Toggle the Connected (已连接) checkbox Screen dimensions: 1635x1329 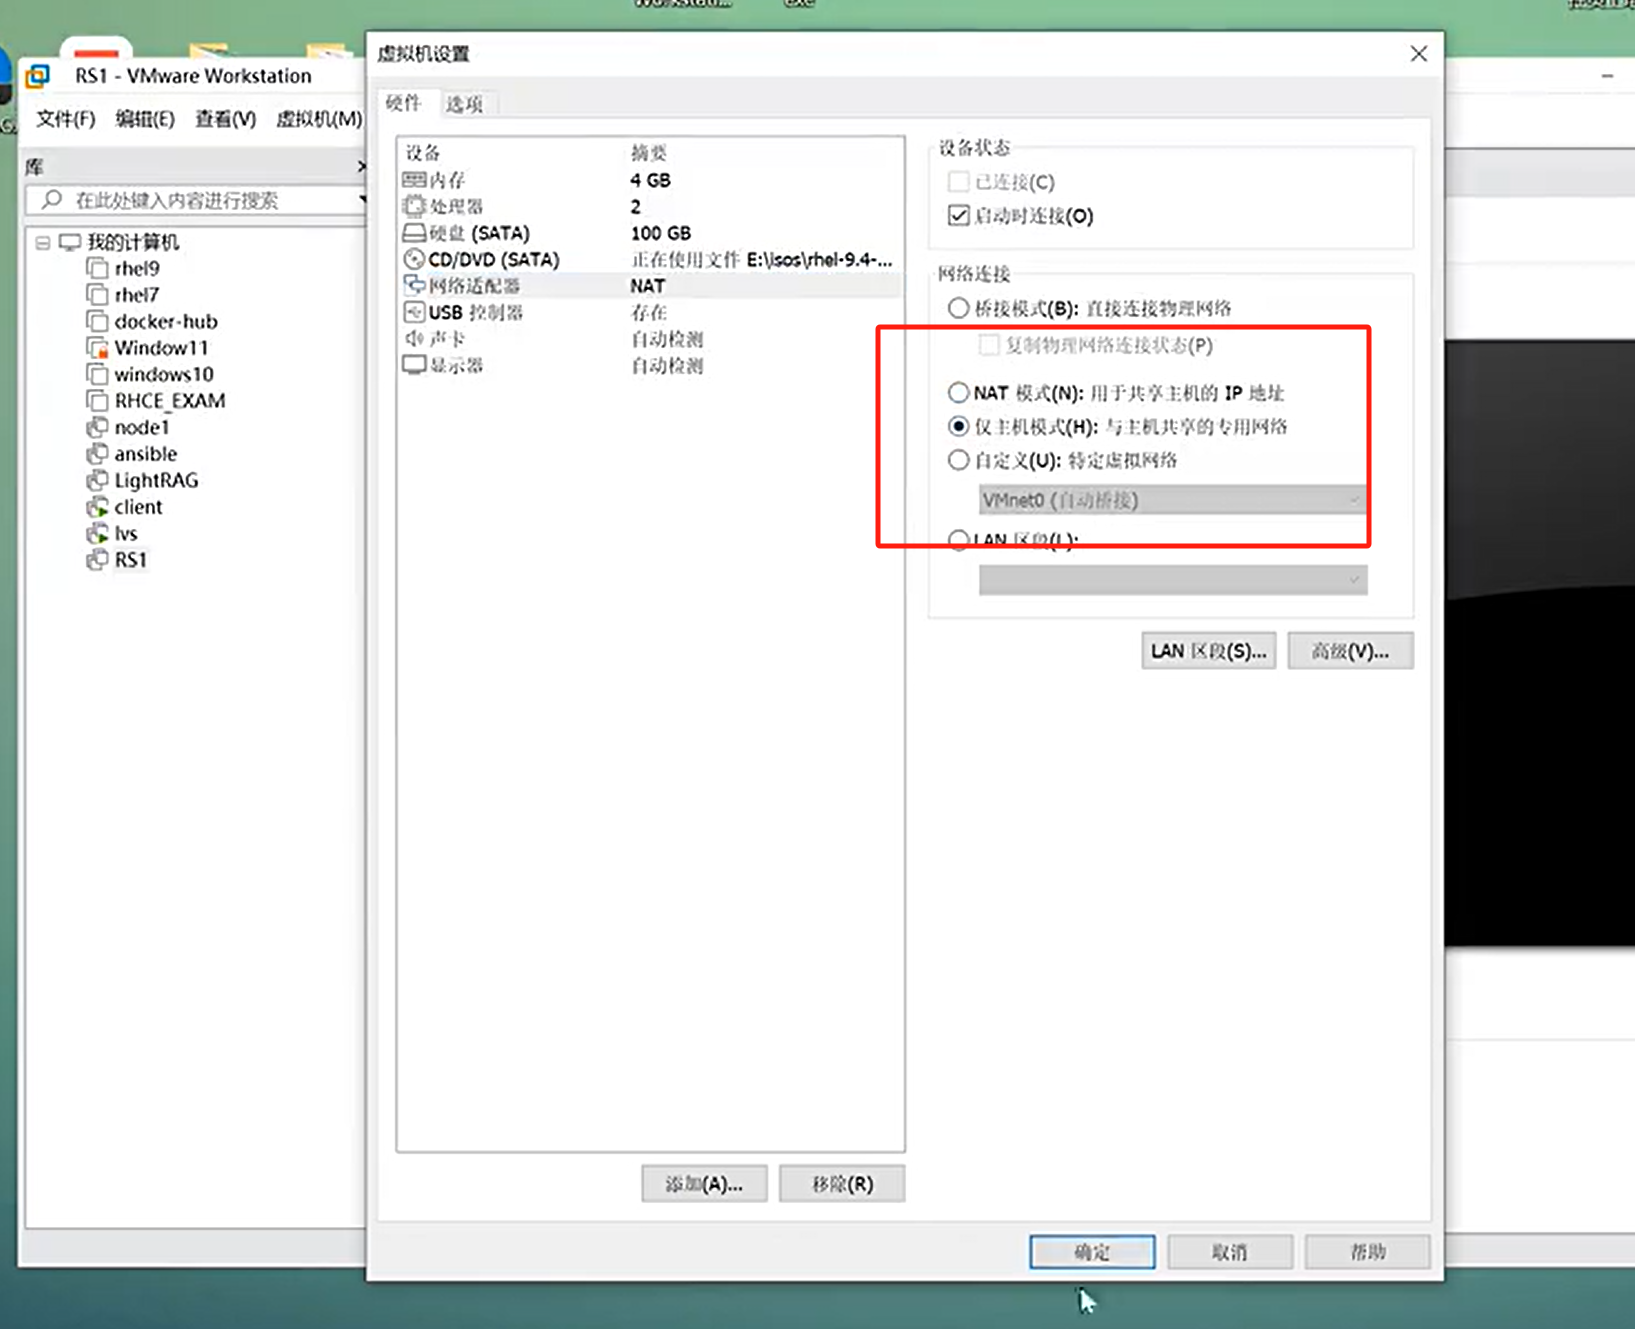958,182
